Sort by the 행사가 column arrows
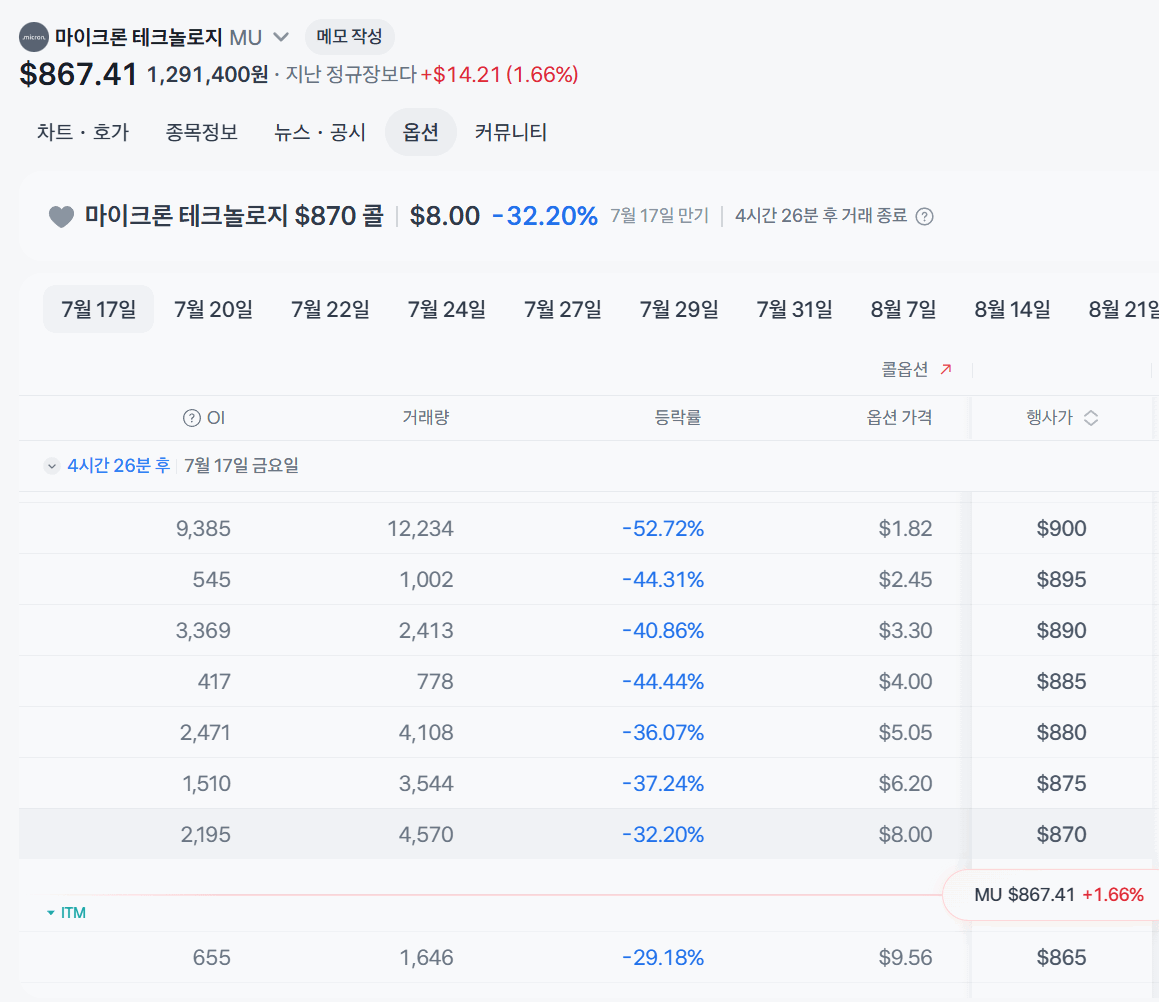 [x=1091, y=418]
